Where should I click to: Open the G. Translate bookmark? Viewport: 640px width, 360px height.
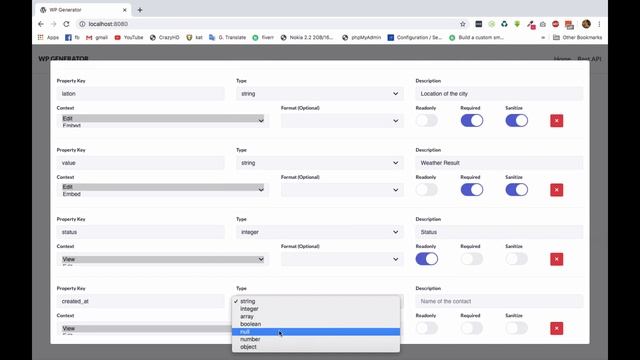pos(227,38)
